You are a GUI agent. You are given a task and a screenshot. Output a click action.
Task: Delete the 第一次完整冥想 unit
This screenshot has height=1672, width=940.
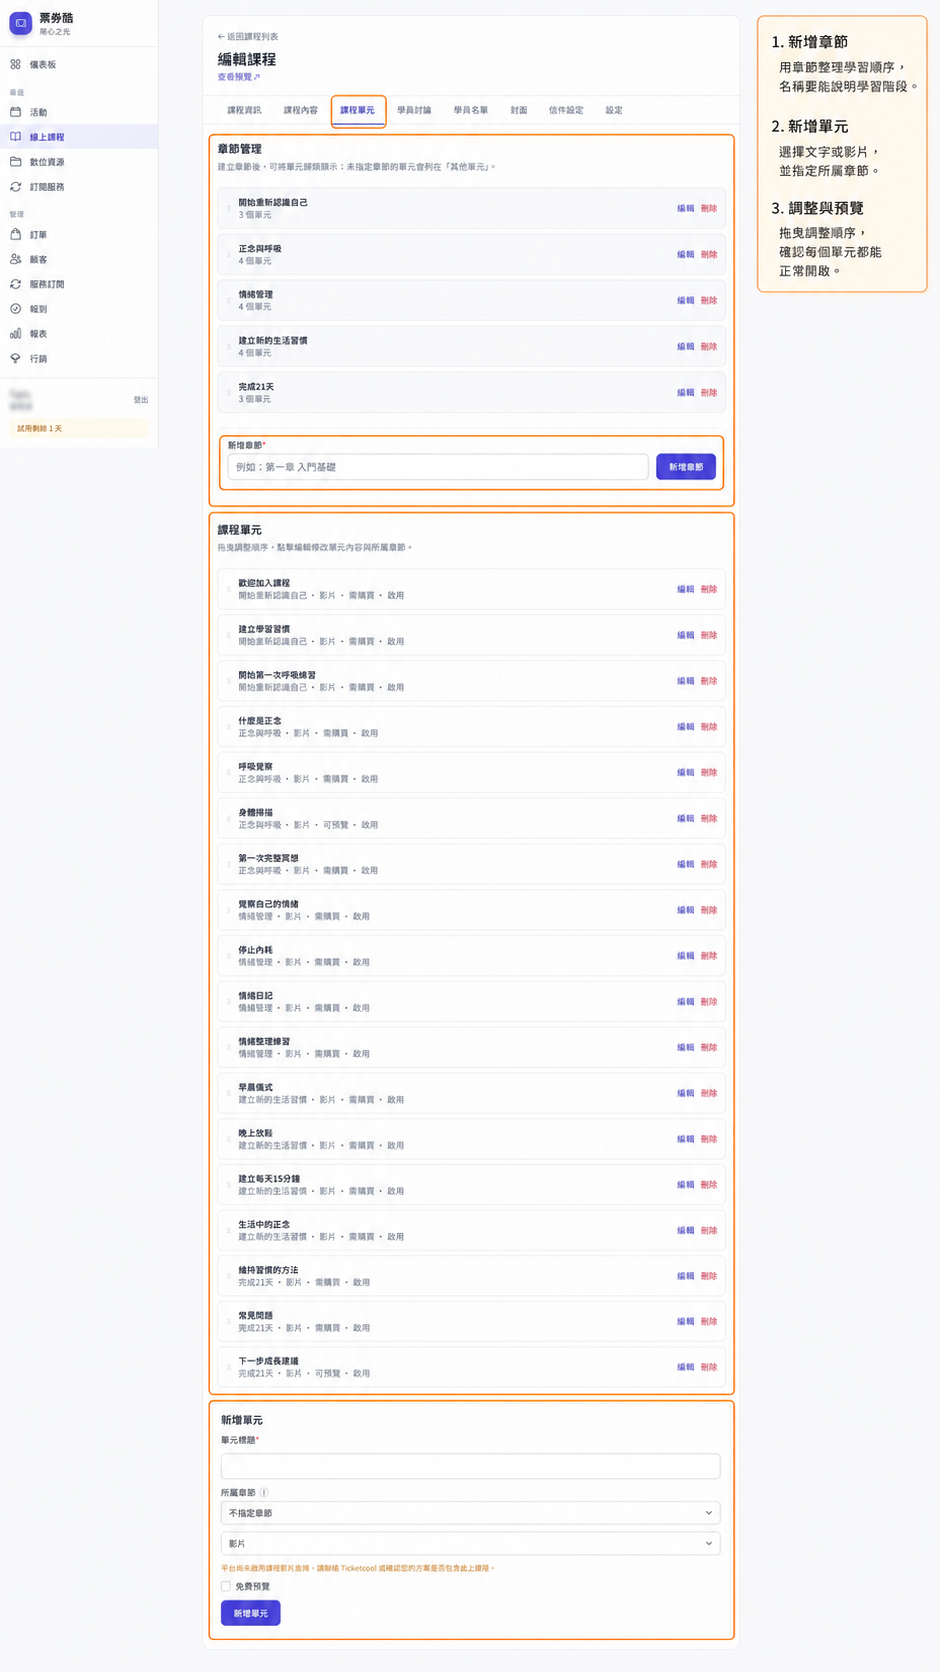(709, 864)
